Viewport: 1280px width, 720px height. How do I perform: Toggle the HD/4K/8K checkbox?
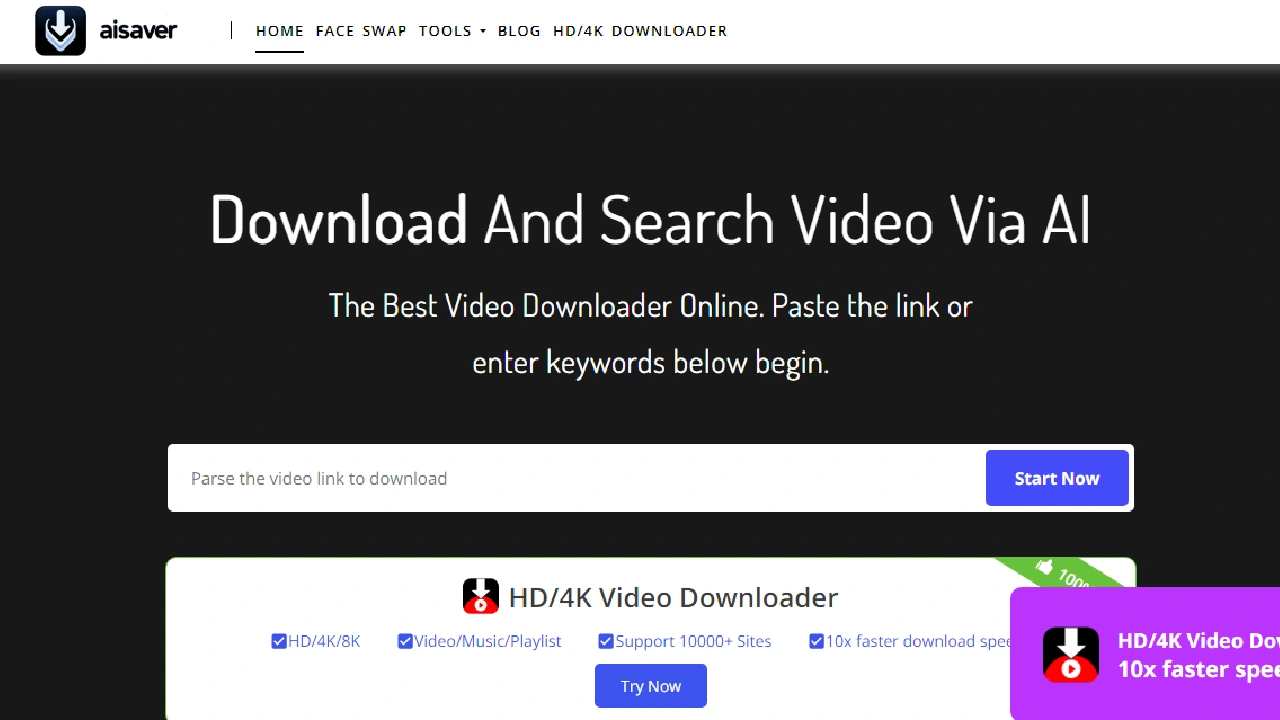click(279, 641)
